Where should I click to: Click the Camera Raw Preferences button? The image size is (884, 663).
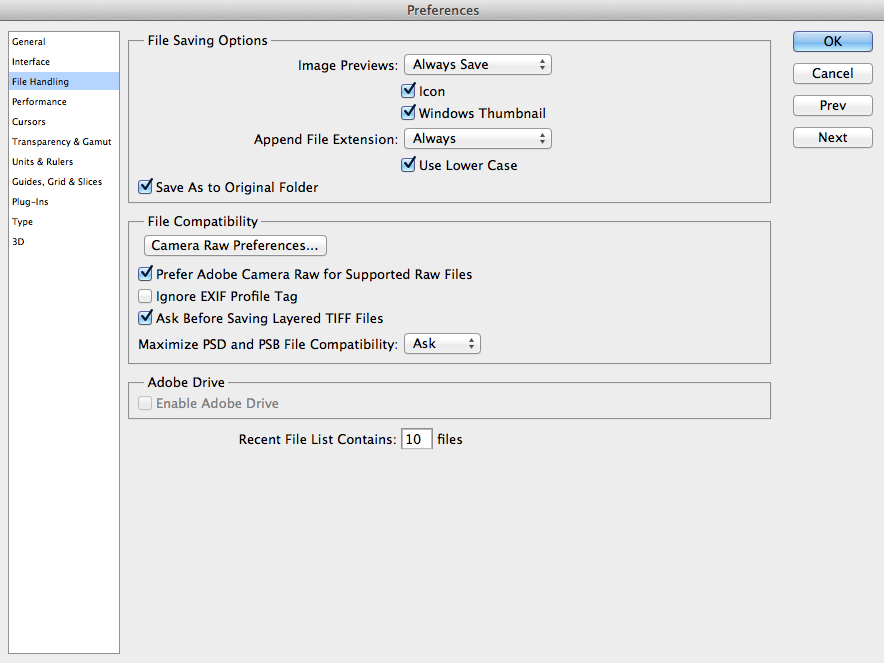[x=235, y=245]
